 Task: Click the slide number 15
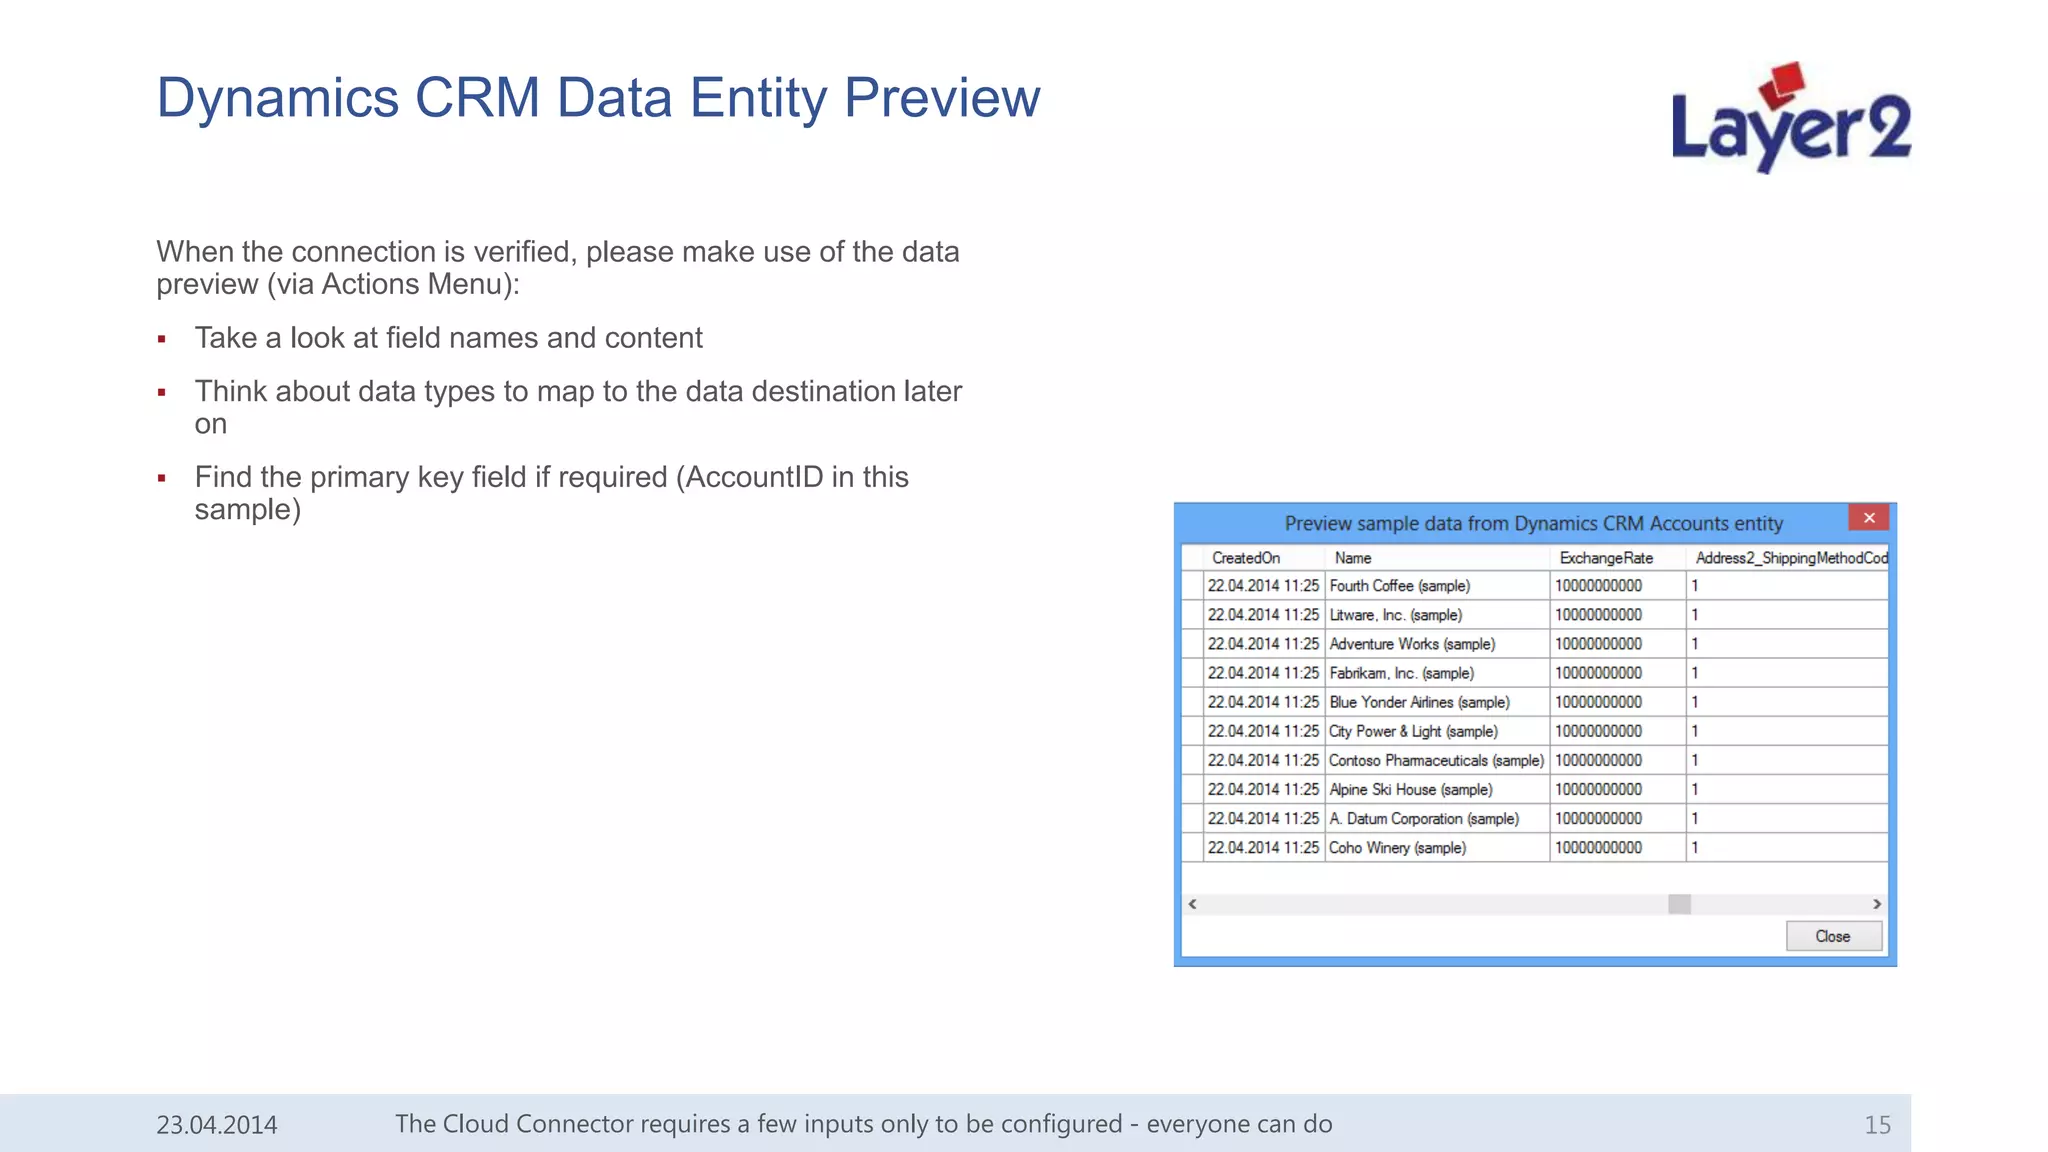coord(1877,1125)
